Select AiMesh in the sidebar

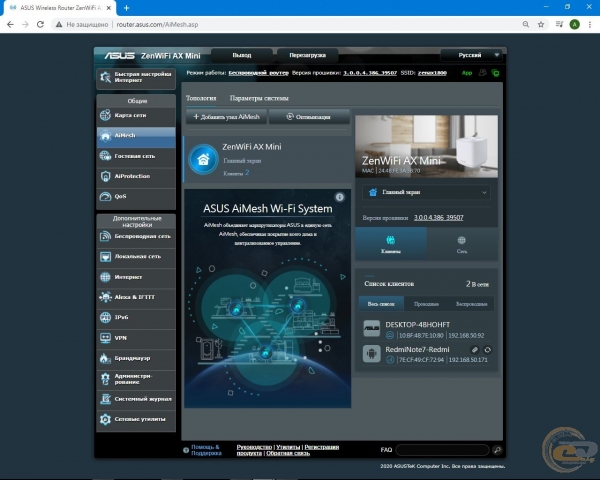pos(136,136)
